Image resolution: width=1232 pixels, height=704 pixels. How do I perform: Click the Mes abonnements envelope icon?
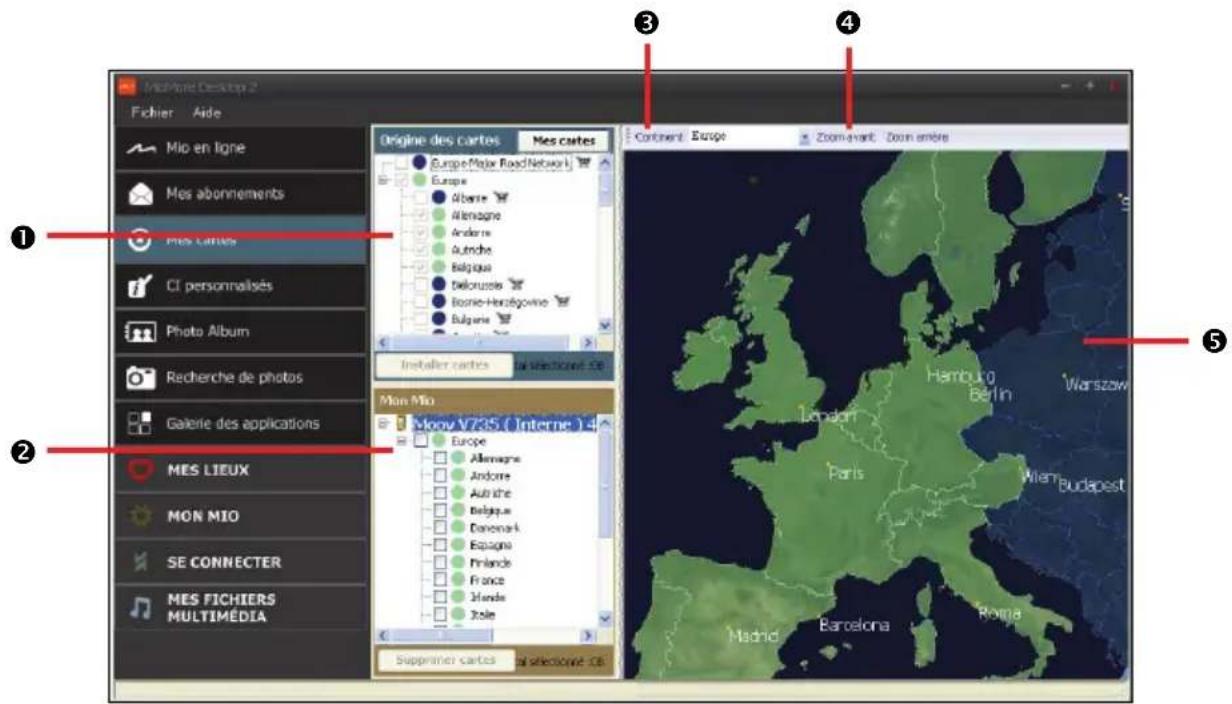pyautogui.click(x=141, y=194)
